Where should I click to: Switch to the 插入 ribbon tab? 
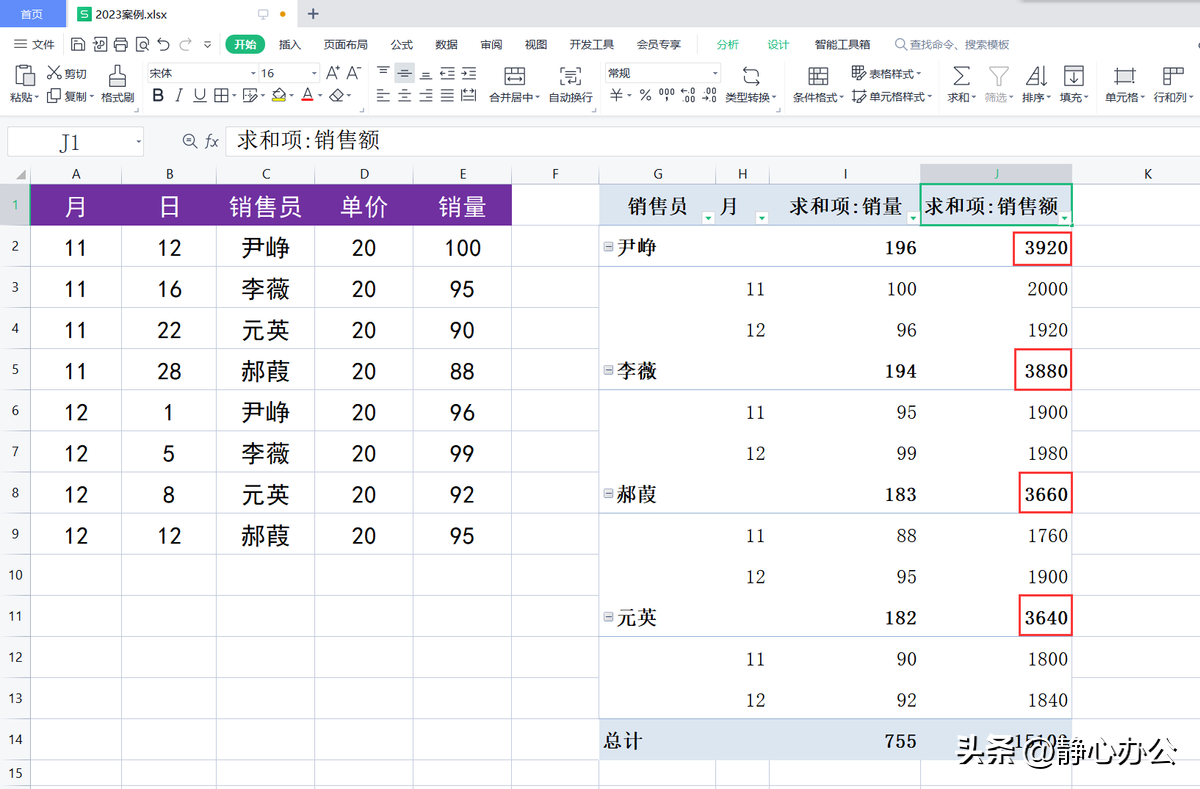click(x=290, y=44)
